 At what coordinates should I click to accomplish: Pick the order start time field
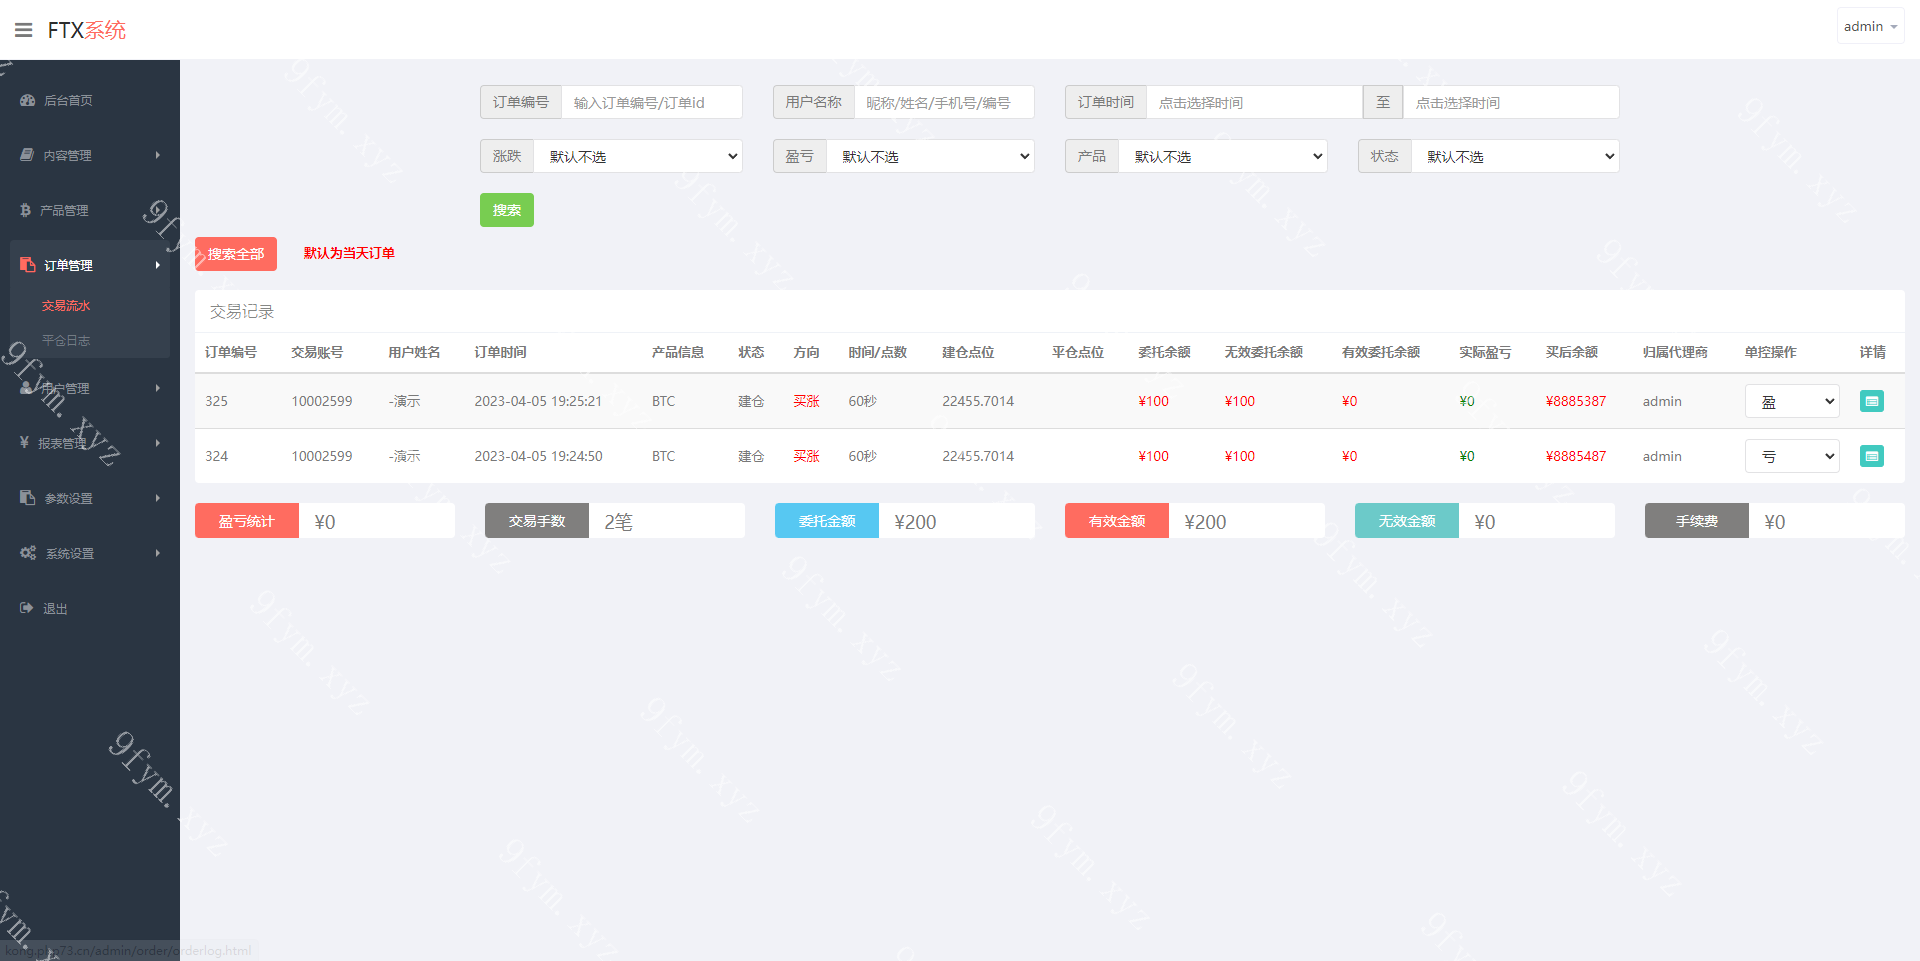pyautogui.click(x=1254, y=102)
